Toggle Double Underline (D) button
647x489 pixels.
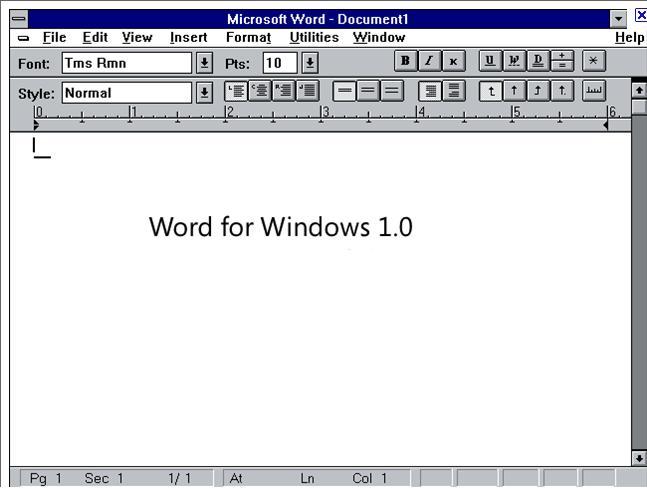[538, 61]
